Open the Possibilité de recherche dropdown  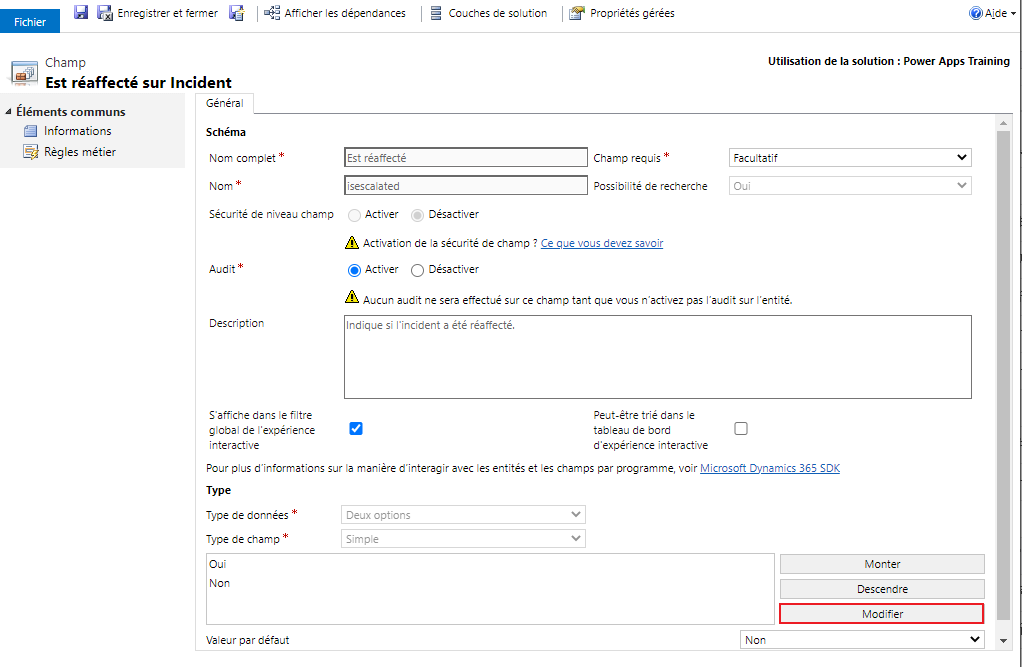[850, 186]
